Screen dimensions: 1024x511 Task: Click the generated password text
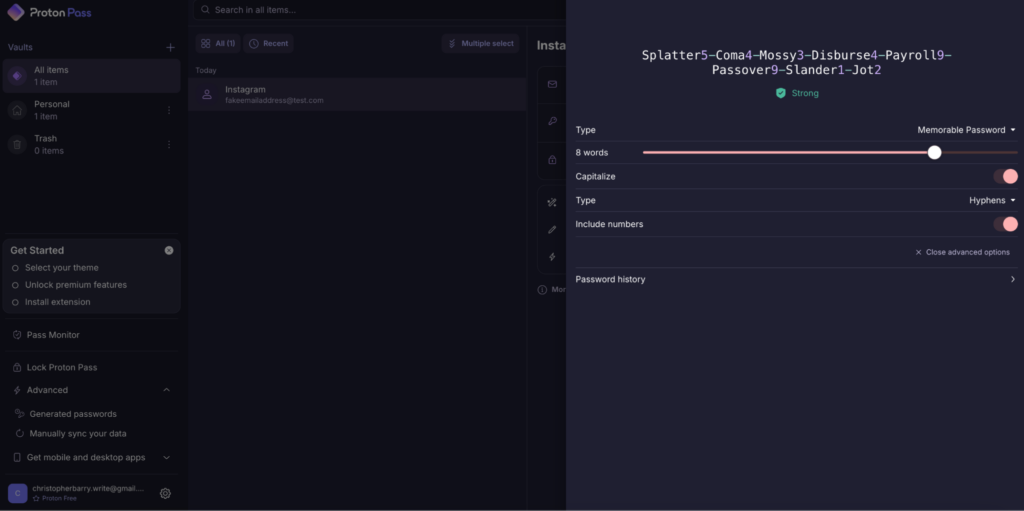796,62
